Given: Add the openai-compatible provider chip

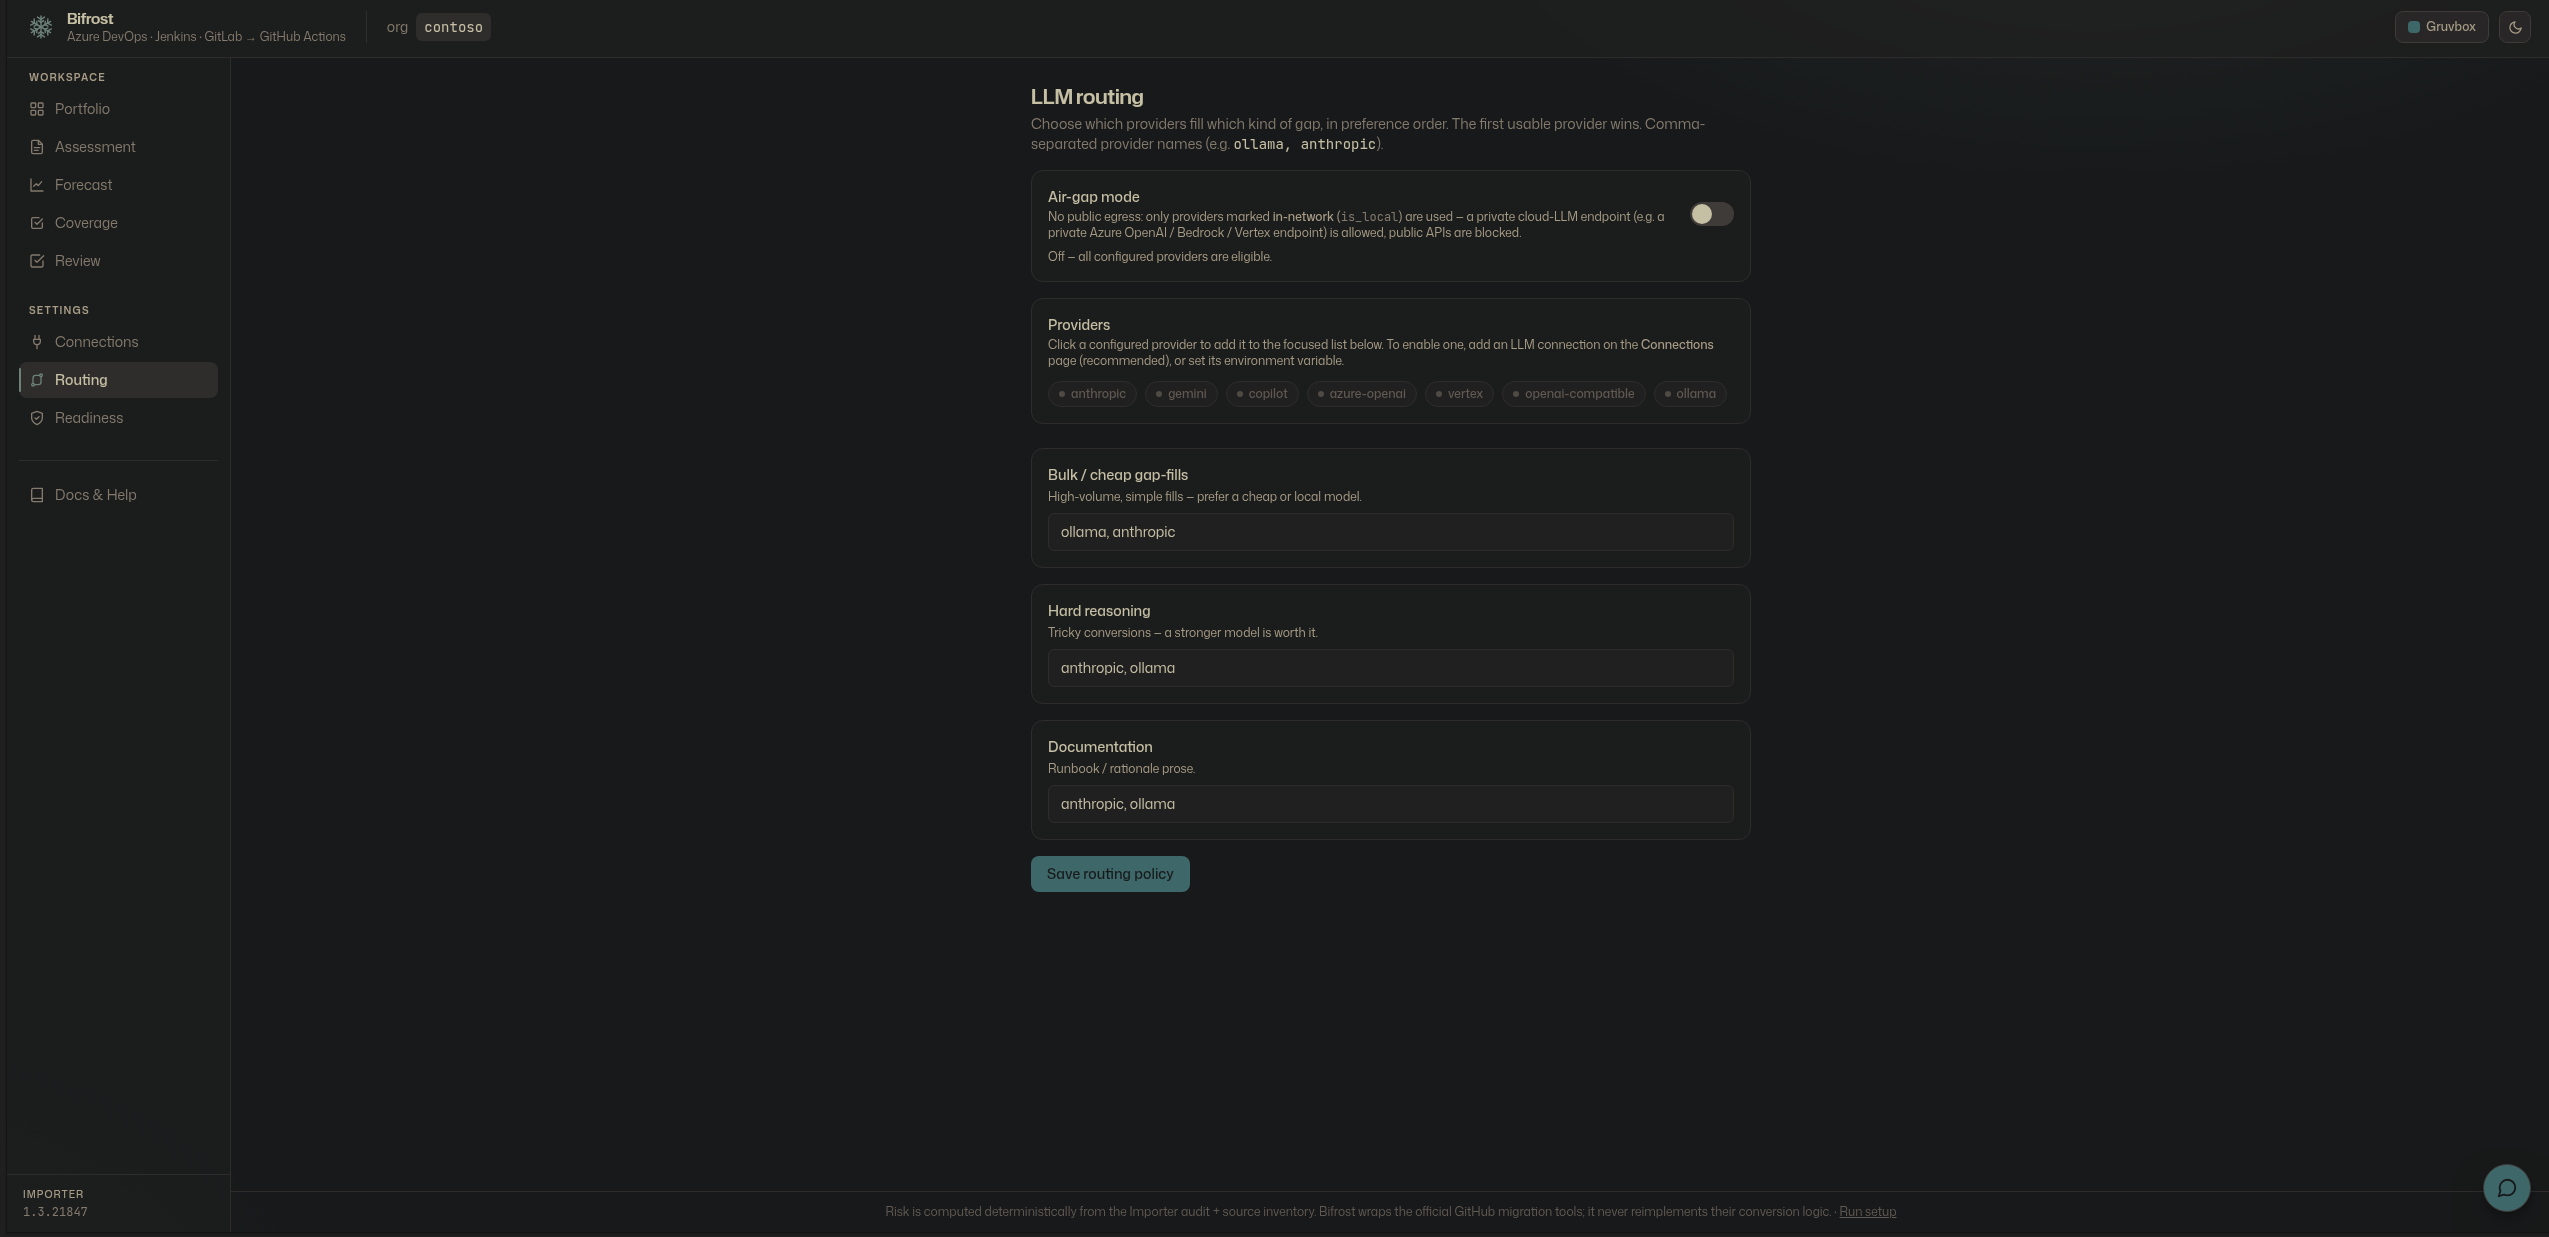Looking at the screenshot, I should point(1574,394).
